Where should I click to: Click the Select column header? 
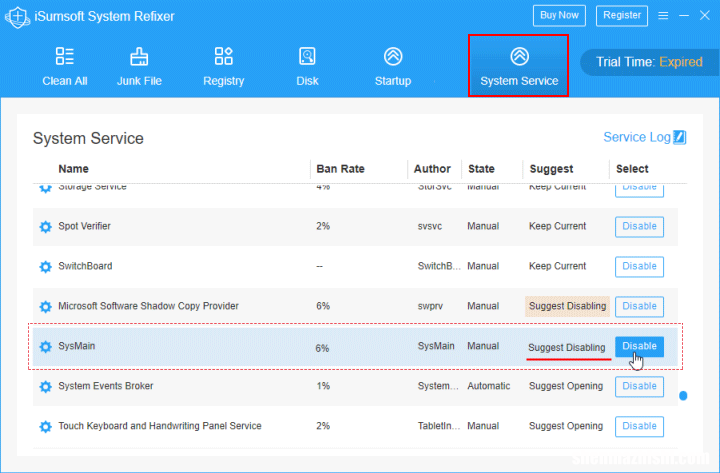click(632, 169)
